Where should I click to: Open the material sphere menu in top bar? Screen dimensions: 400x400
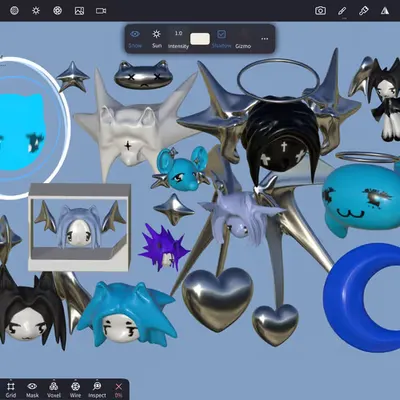[14, 11]
